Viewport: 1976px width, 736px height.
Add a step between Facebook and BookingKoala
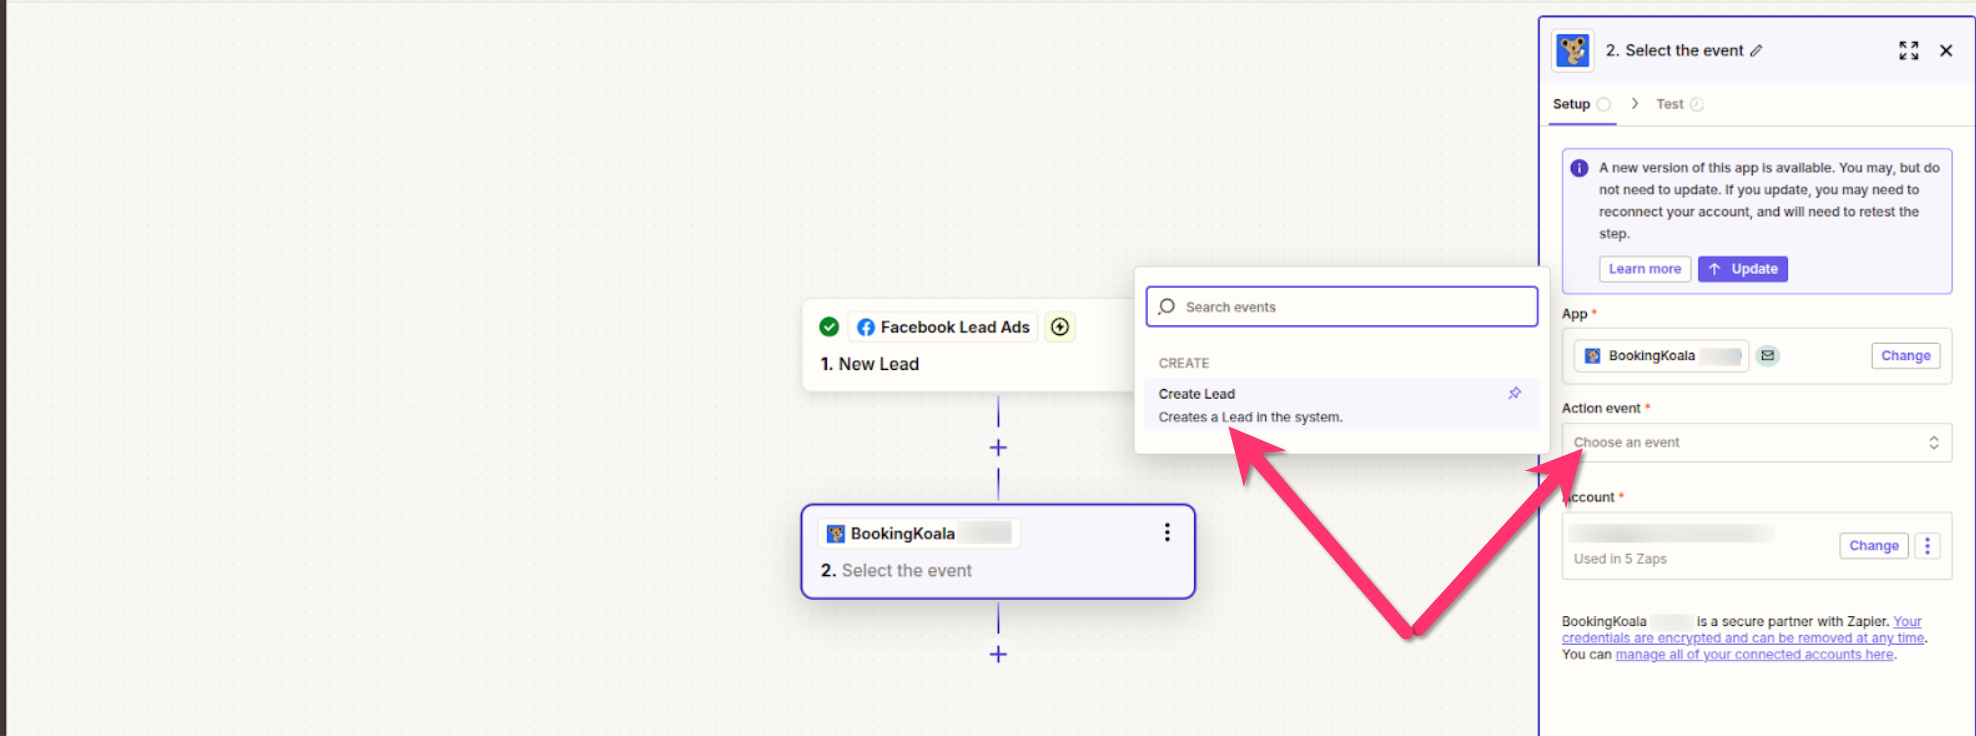click(x=998, y=448)
